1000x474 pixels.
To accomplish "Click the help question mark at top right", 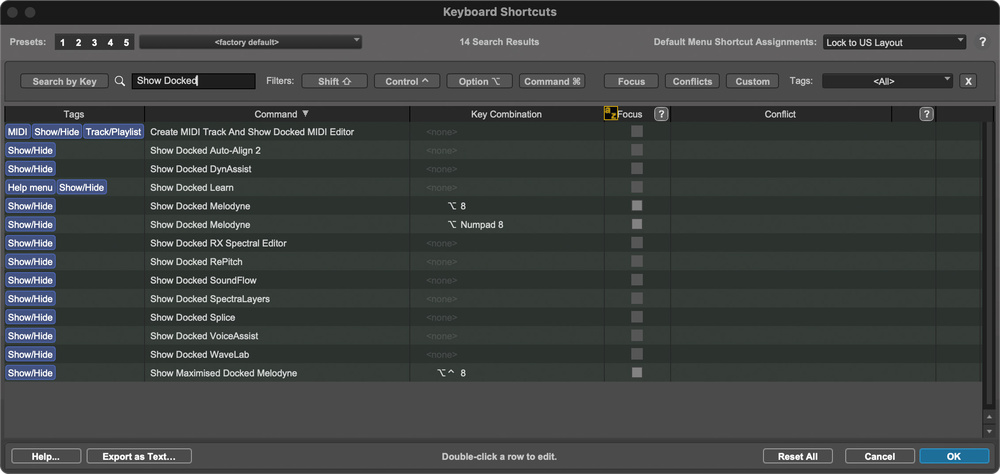I will tap(982, 42).
